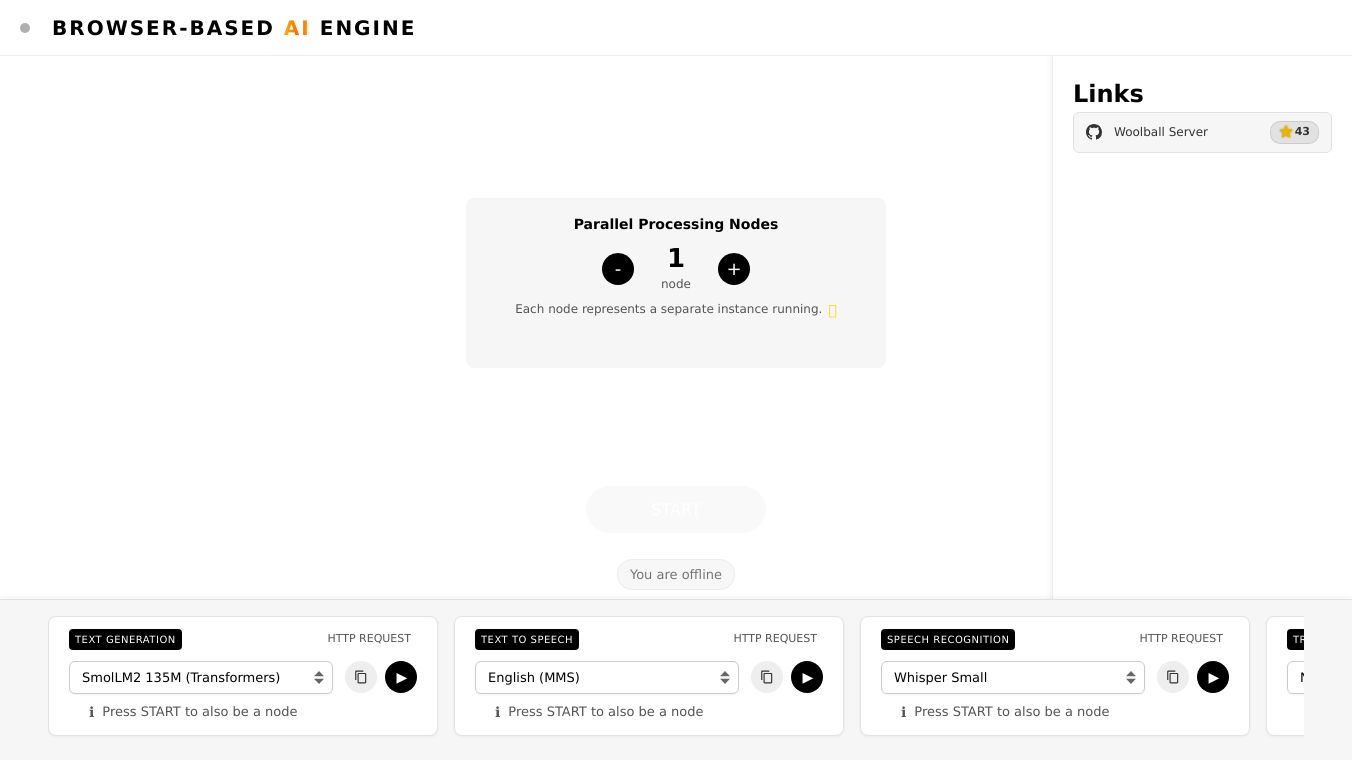Click the yellow info icon after instance description

pos(832,310)
